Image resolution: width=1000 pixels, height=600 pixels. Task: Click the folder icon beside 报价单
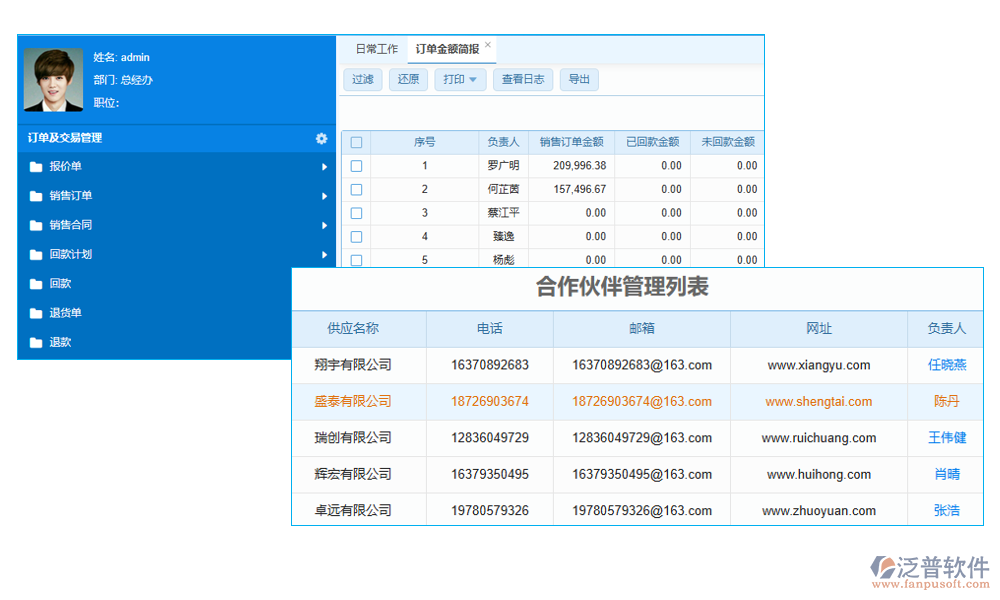click(x=36, y=167)
